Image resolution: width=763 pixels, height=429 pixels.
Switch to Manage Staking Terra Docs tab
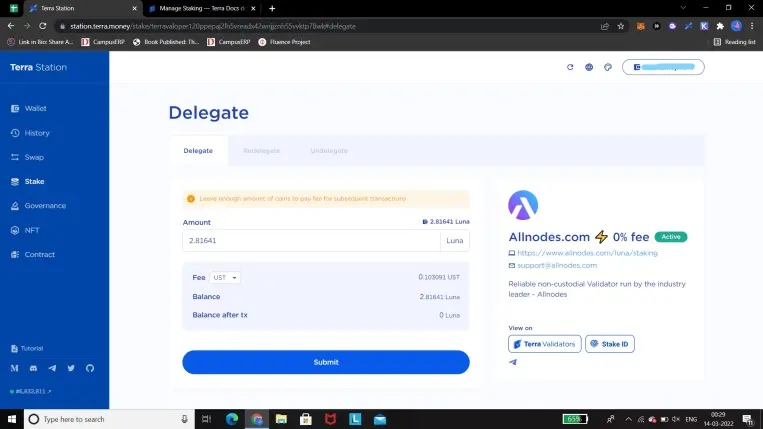(x=200, y=8)
